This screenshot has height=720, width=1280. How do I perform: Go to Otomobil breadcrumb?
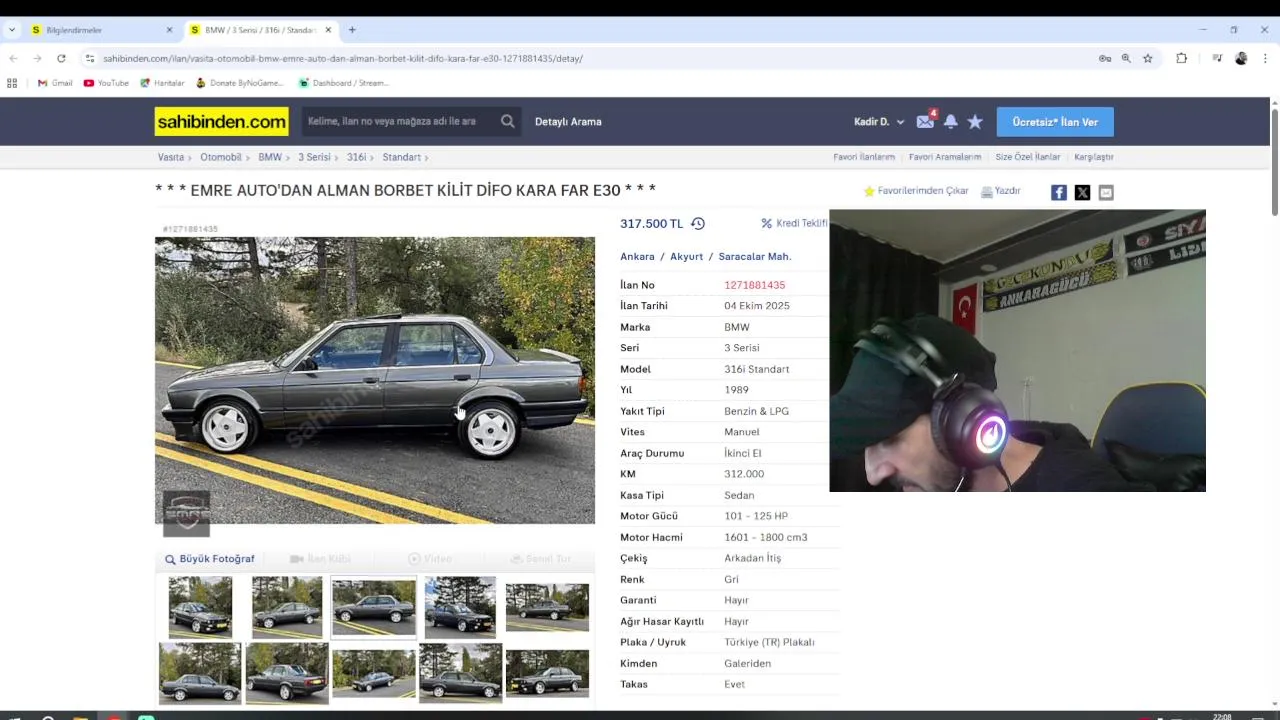pos(221,157)
